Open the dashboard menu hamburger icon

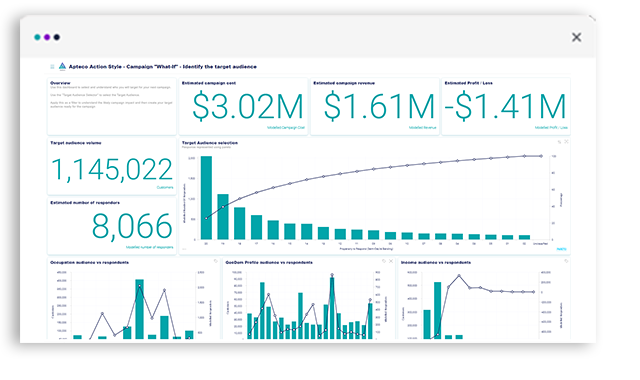click(x=52, y=67)
